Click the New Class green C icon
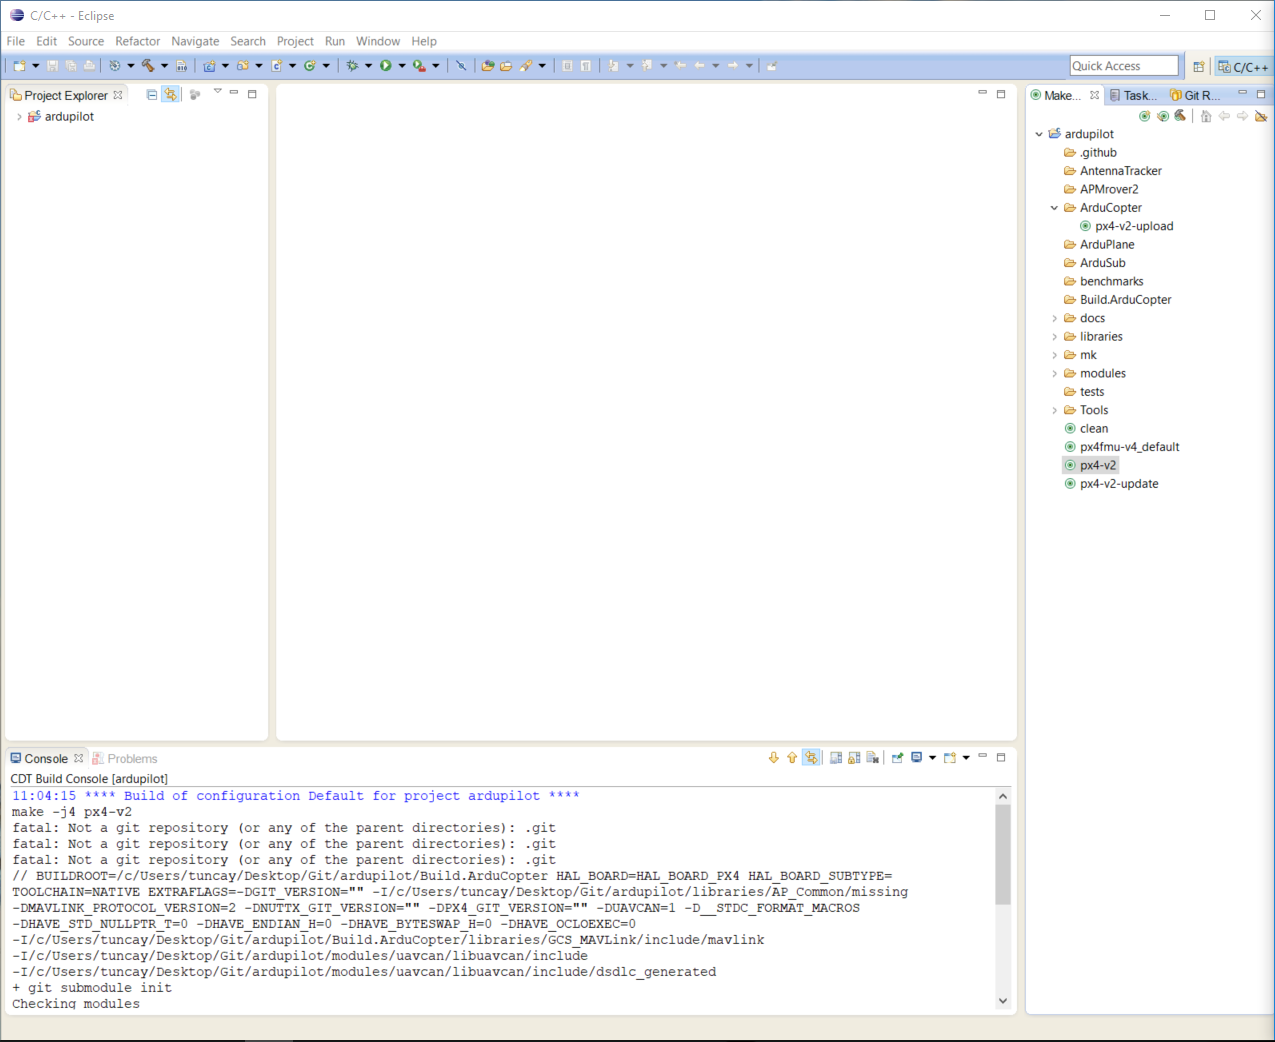Image resolution: width=1275 pixels, height=1042 pixels. point(309,66)
